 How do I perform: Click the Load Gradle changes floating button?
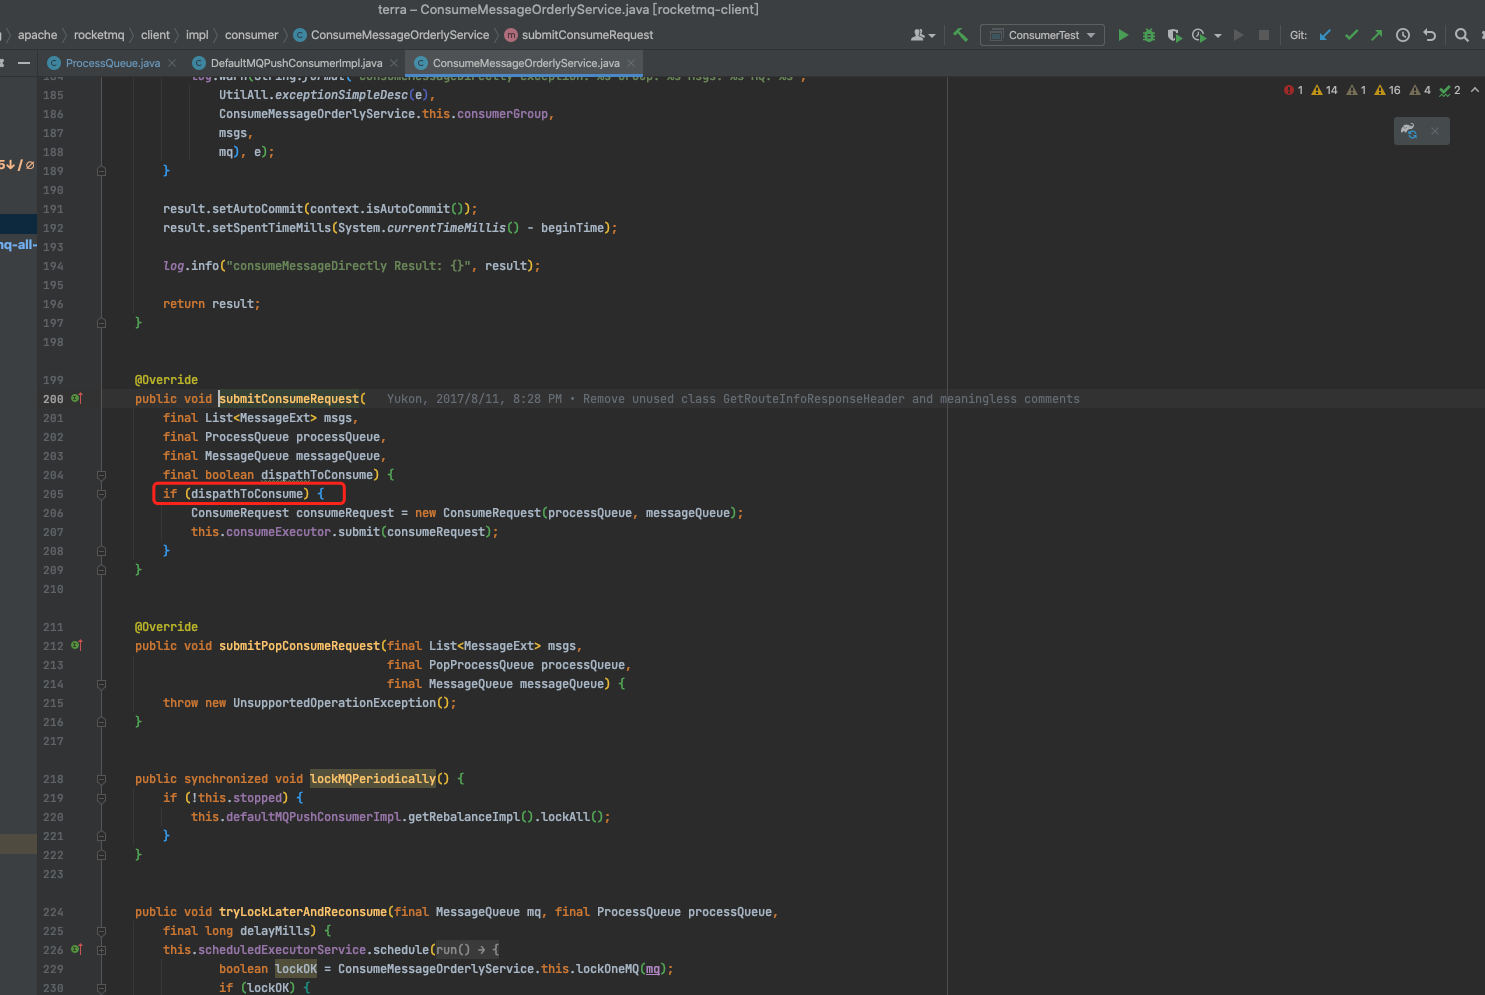coord(1409,131)
